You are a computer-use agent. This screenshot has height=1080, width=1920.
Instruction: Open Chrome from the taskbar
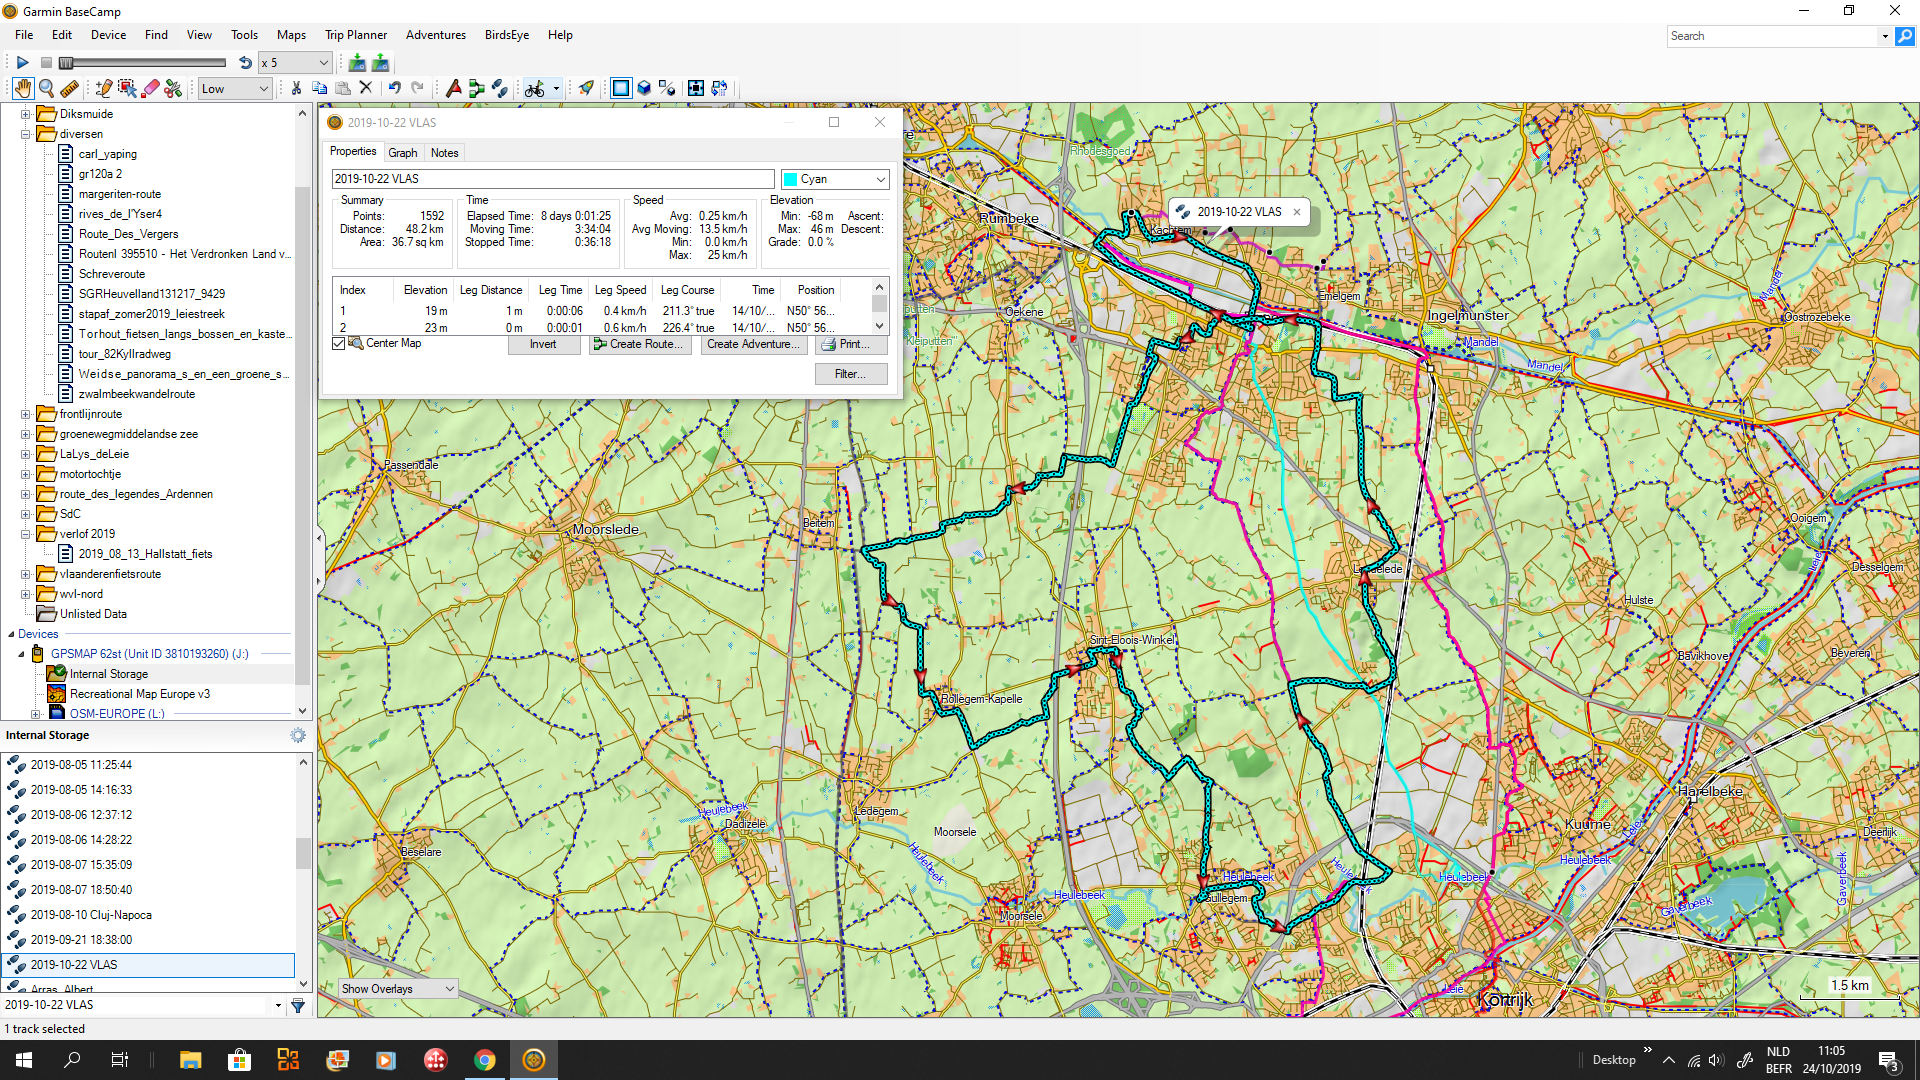485,1060
